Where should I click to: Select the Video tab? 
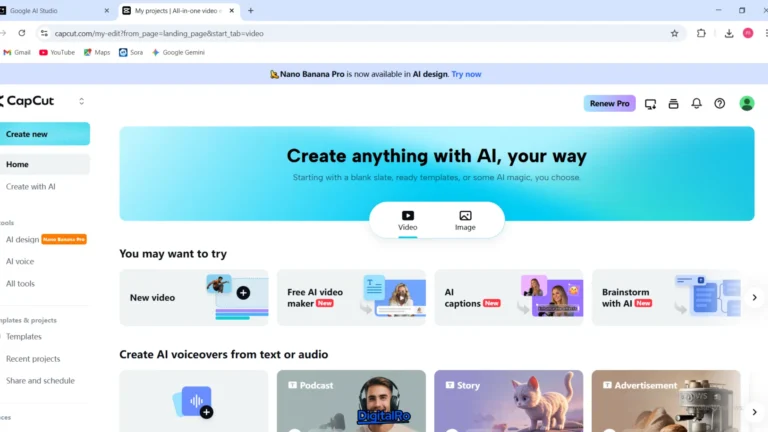click(408, 220)
